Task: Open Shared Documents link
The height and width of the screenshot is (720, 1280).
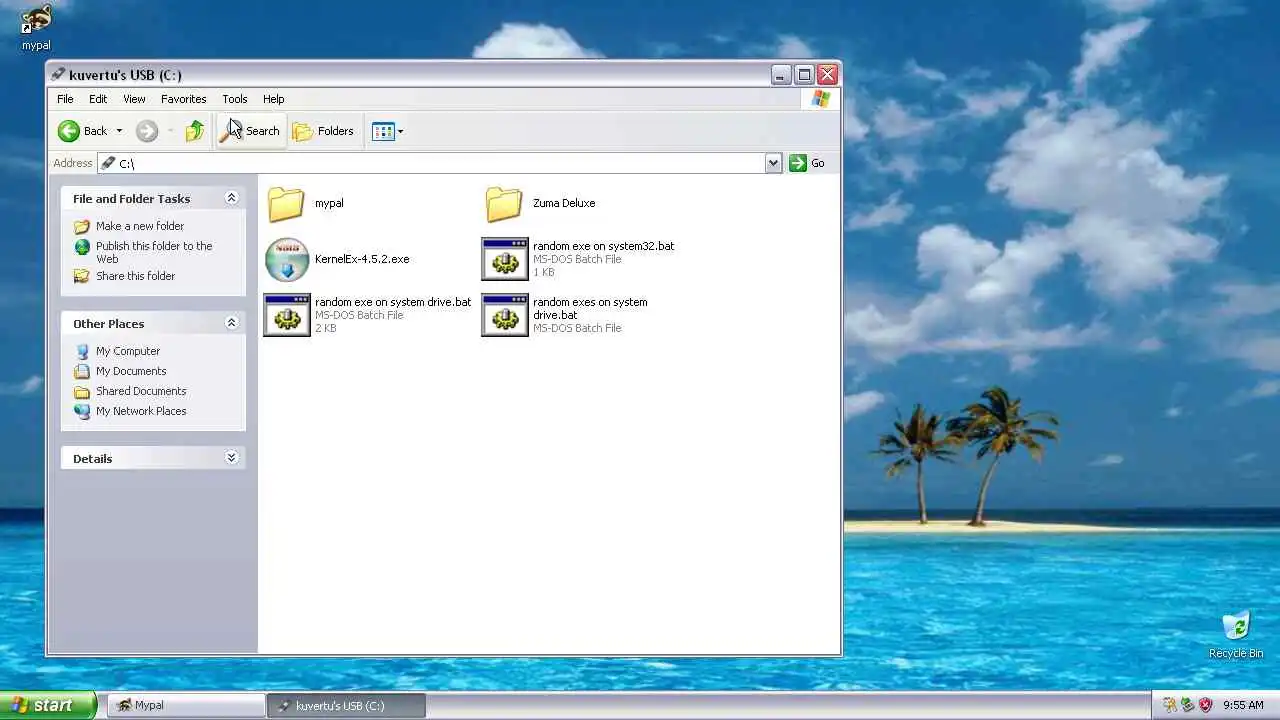Action: pyautogui.click(x=141, y=391)
